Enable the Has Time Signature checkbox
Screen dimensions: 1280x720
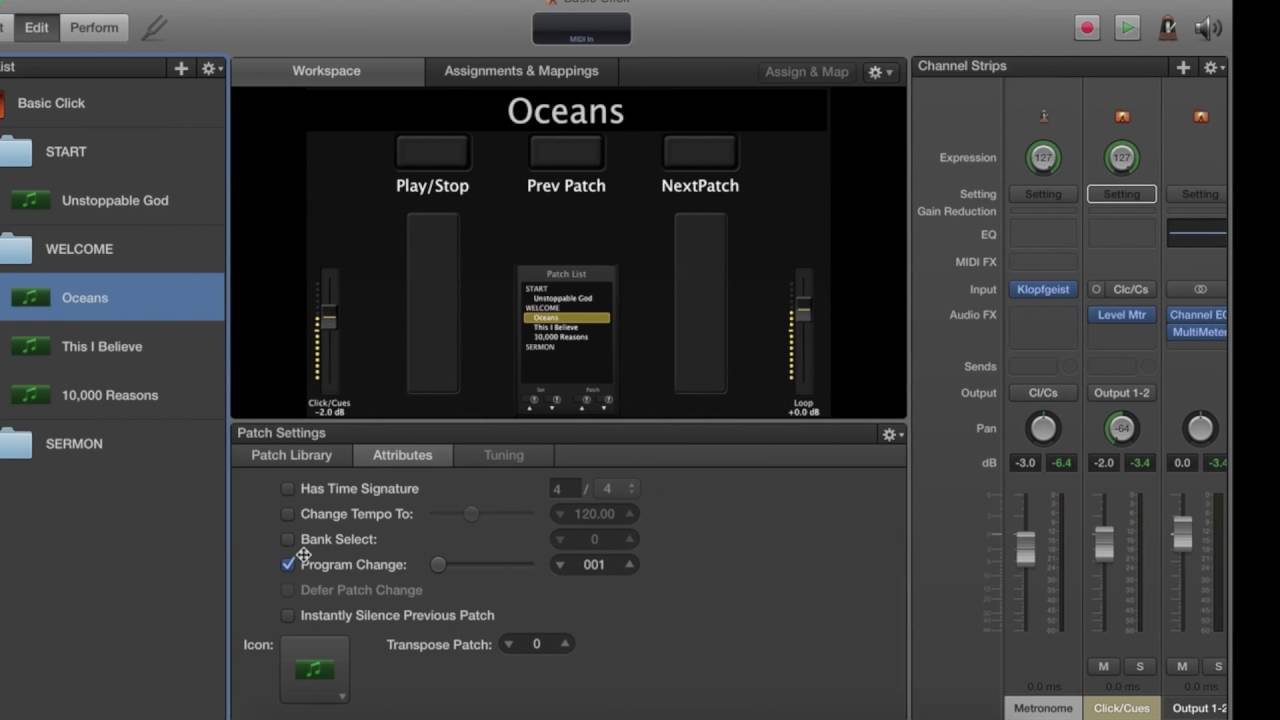[288, 489]
